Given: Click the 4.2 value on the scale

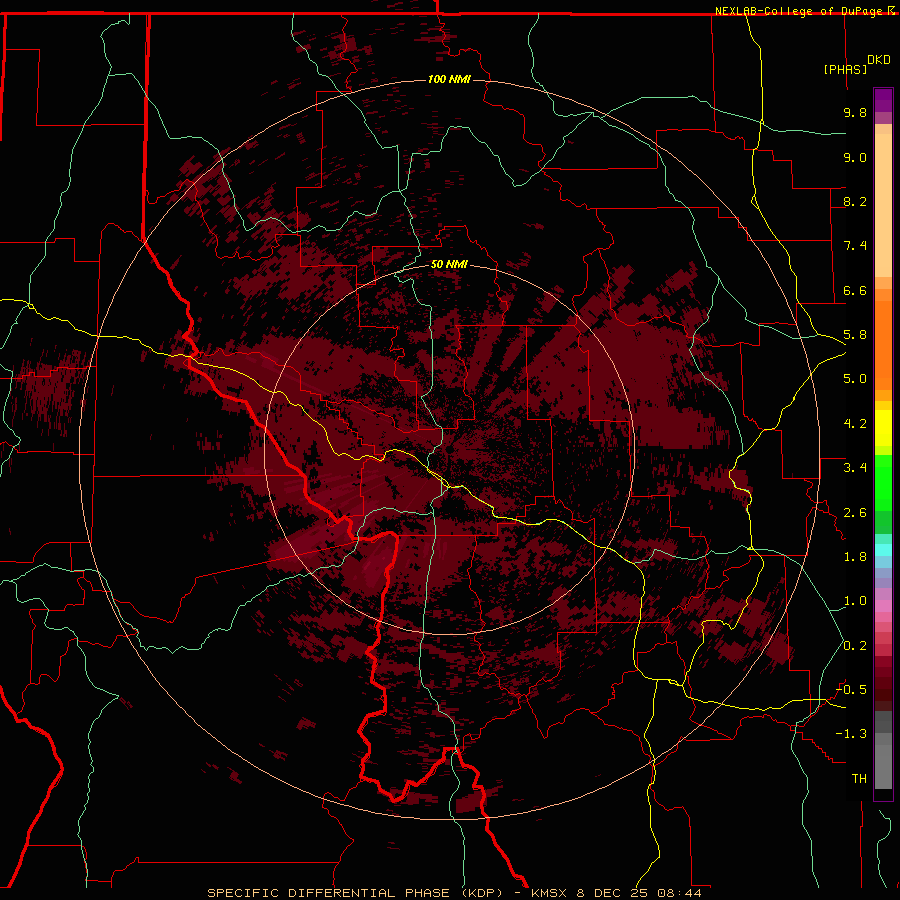Looking at the screenshot, I should coord(855,424).
